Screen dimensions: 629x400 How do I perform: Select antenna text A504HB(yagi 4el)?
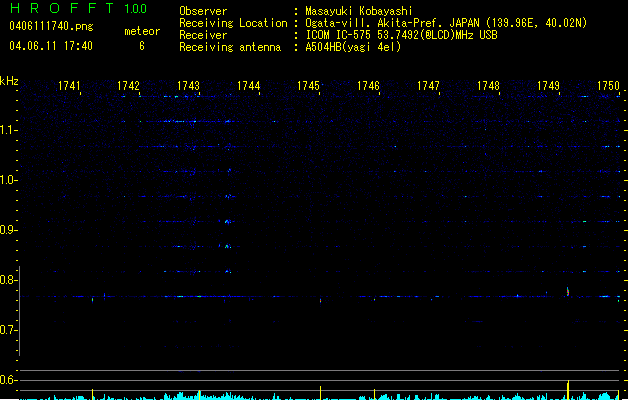pos(353,47)
